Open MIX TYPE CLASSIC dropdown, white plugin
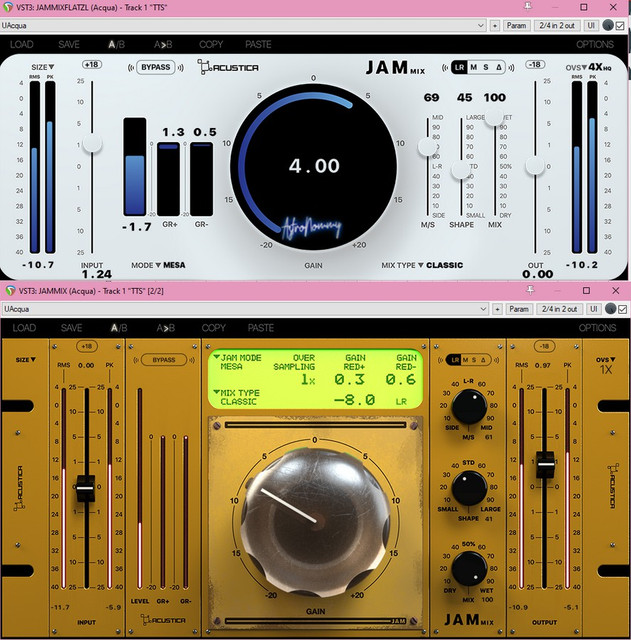 tap(422, 265)
